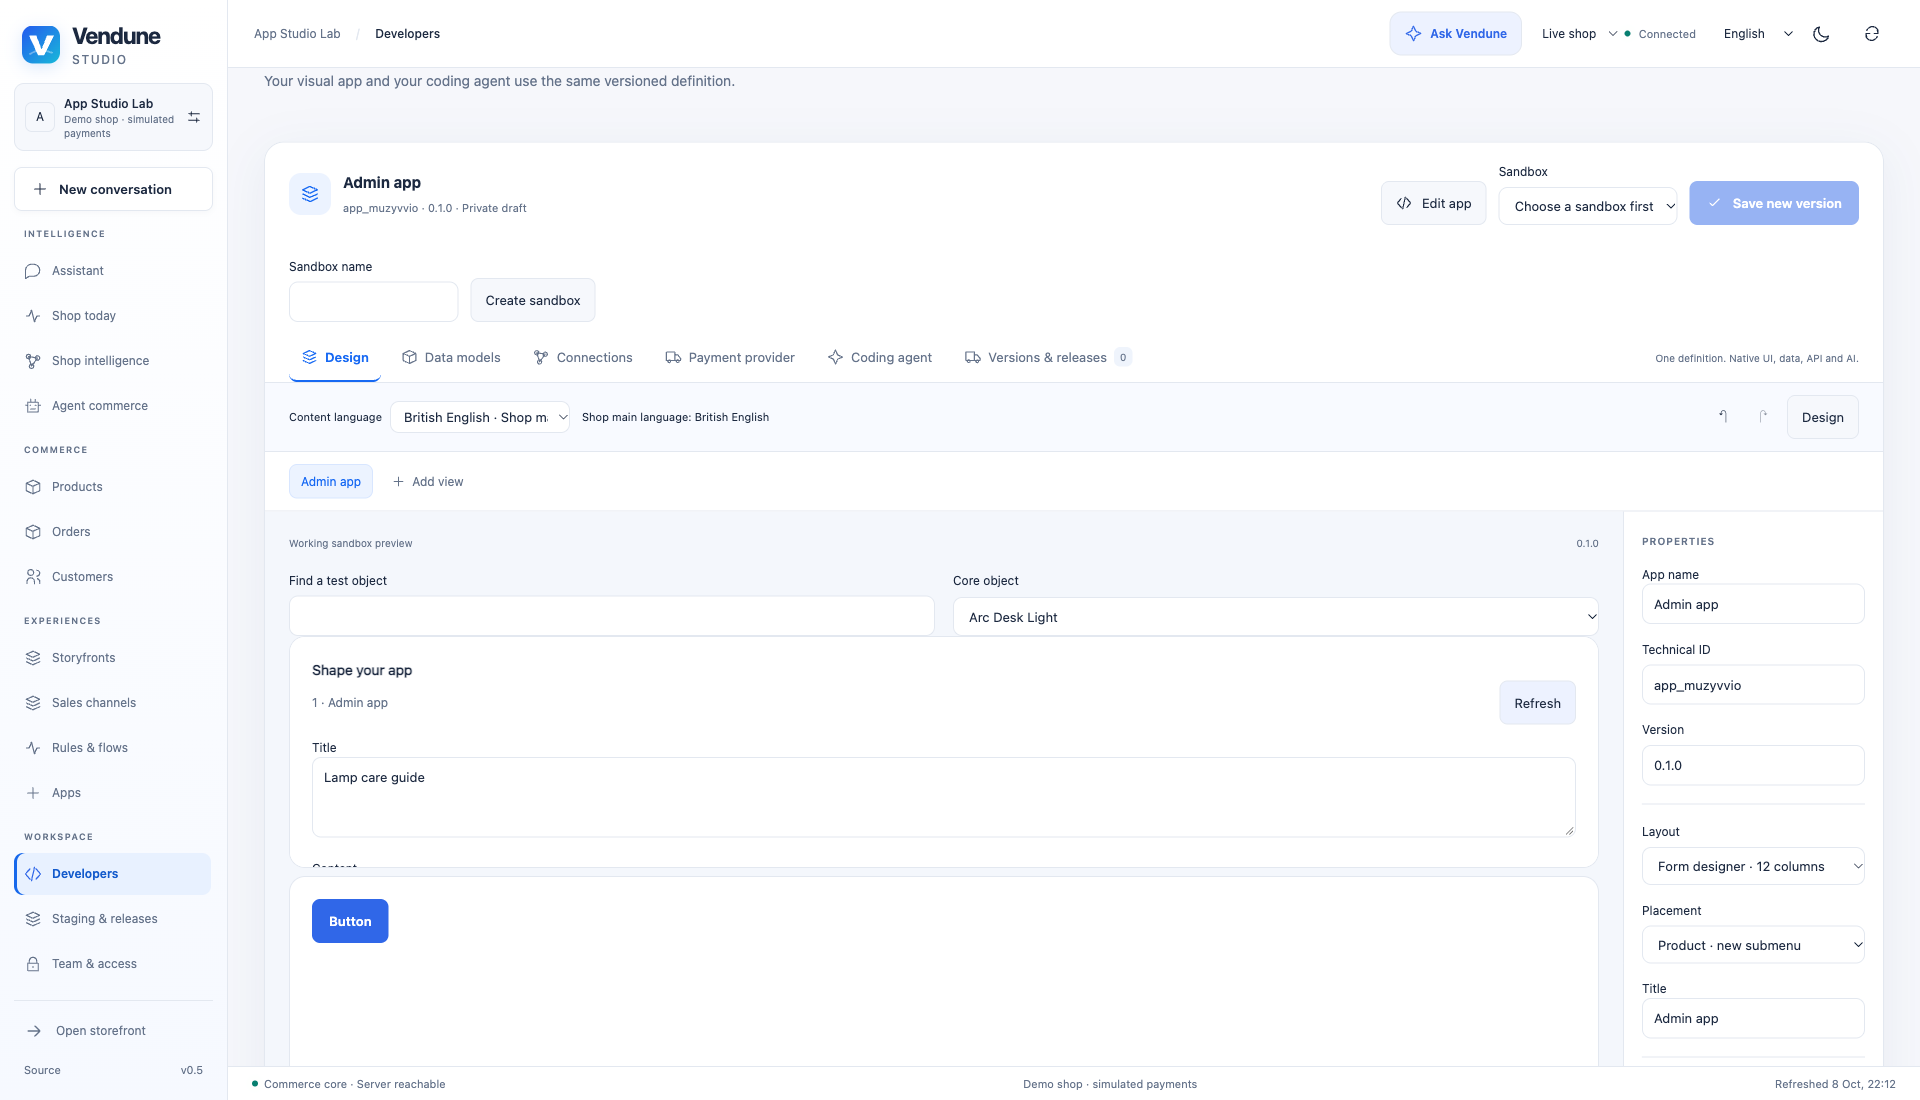Click the Create sandbox button
The width and height of the screenshot is (1920, 1100).
533,300
